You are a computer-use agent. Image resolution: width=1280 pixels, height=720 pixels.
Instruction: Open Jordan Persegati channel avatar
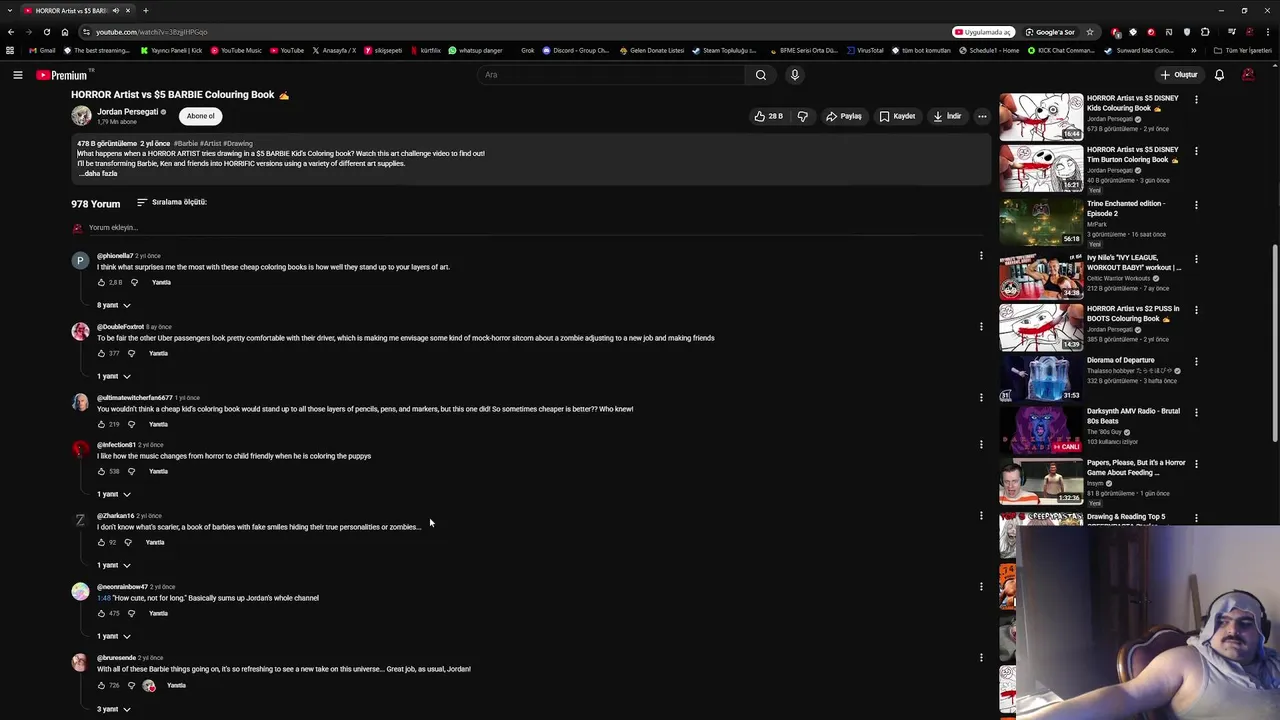tap(81, 116)
